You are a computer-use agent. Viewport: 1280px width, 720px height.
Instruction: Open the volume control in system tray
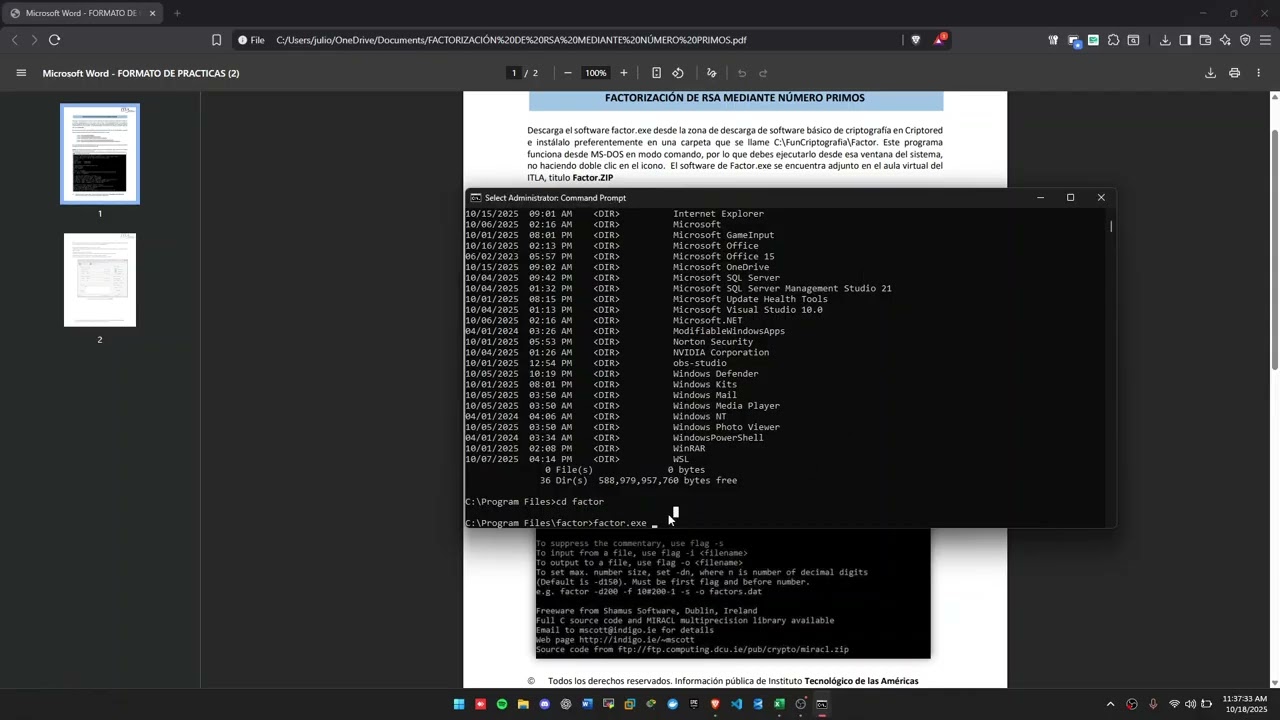pyautogui.click(x=1190, y=704)
